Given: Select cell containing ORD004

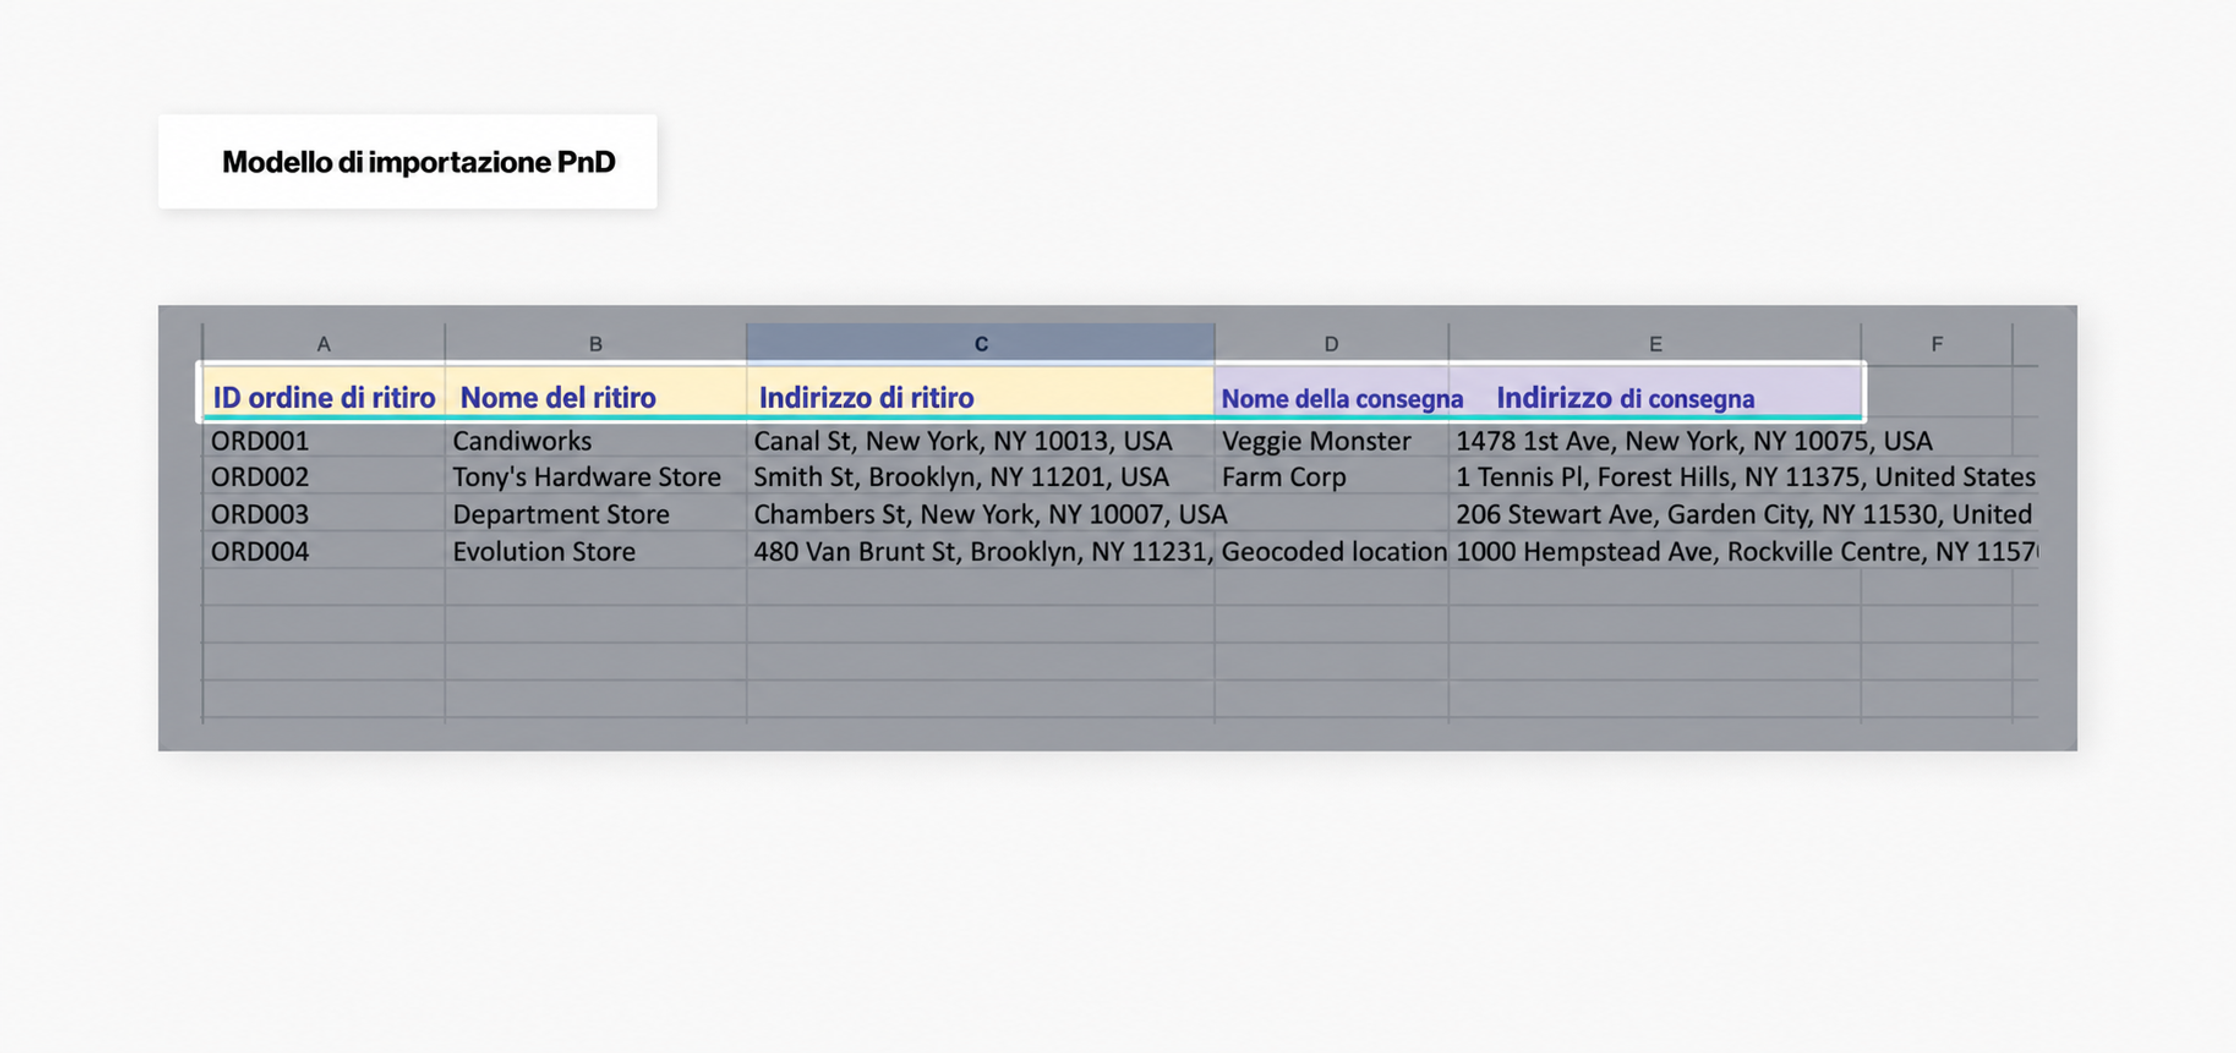Looking at the screenshot, I should [324, 551].
